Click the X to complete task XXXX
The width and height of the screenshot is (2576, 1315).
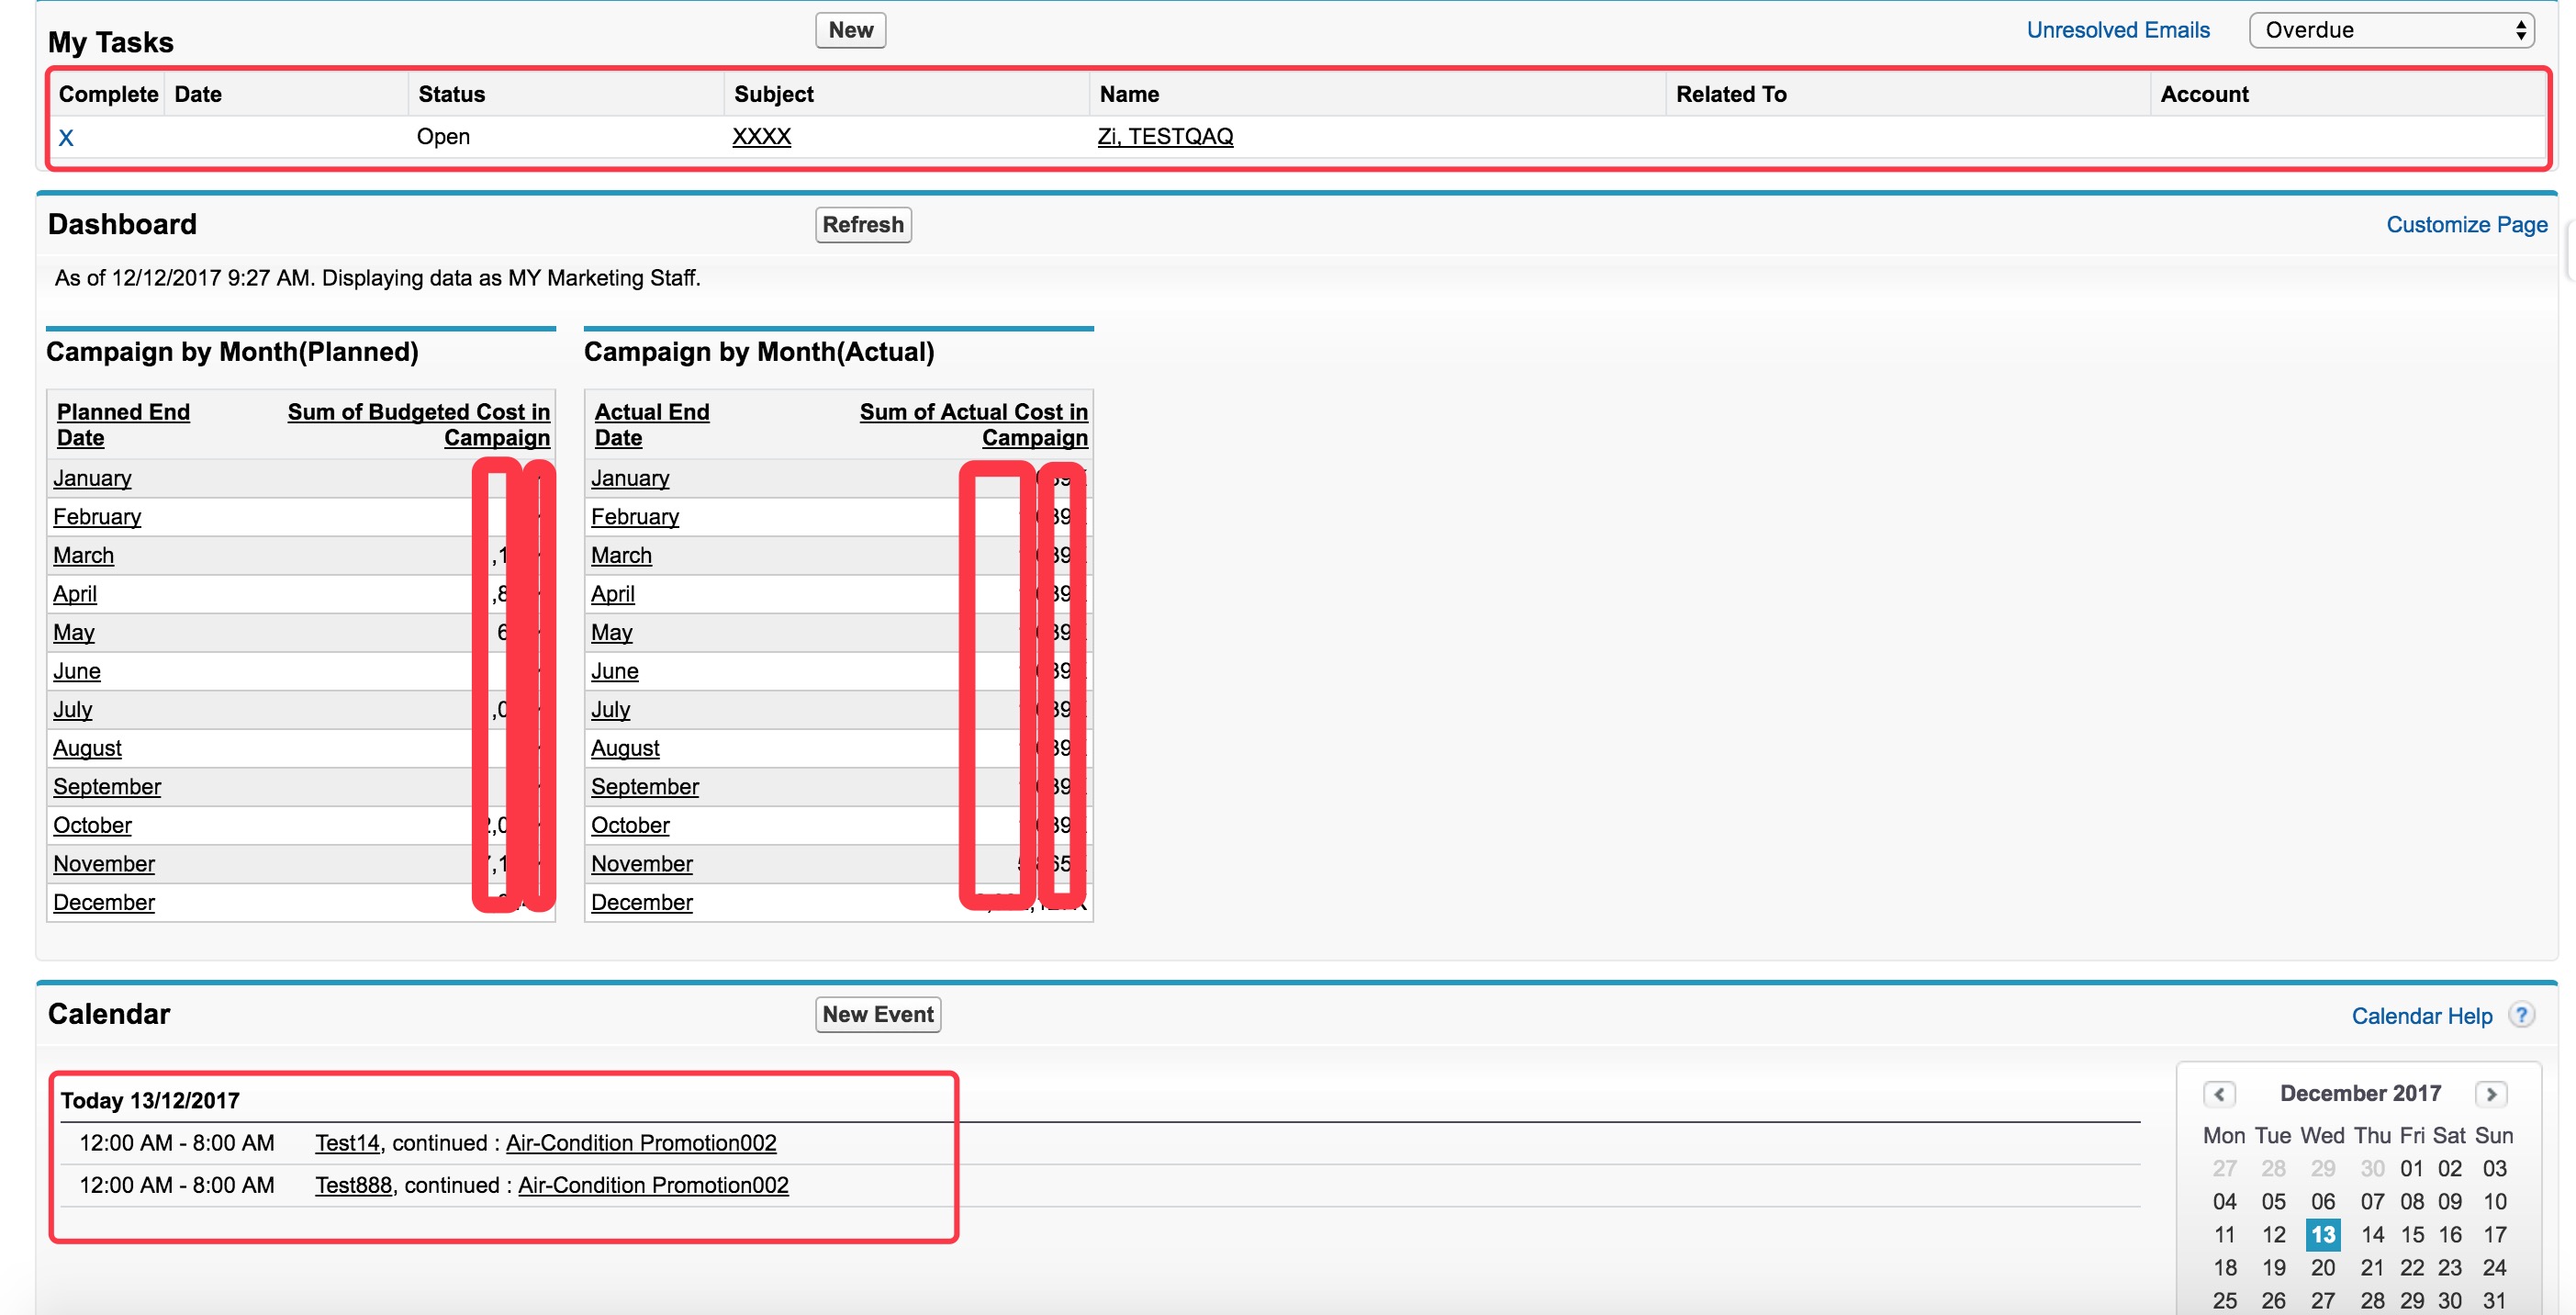pyautogui.click(x=66, y=138)
